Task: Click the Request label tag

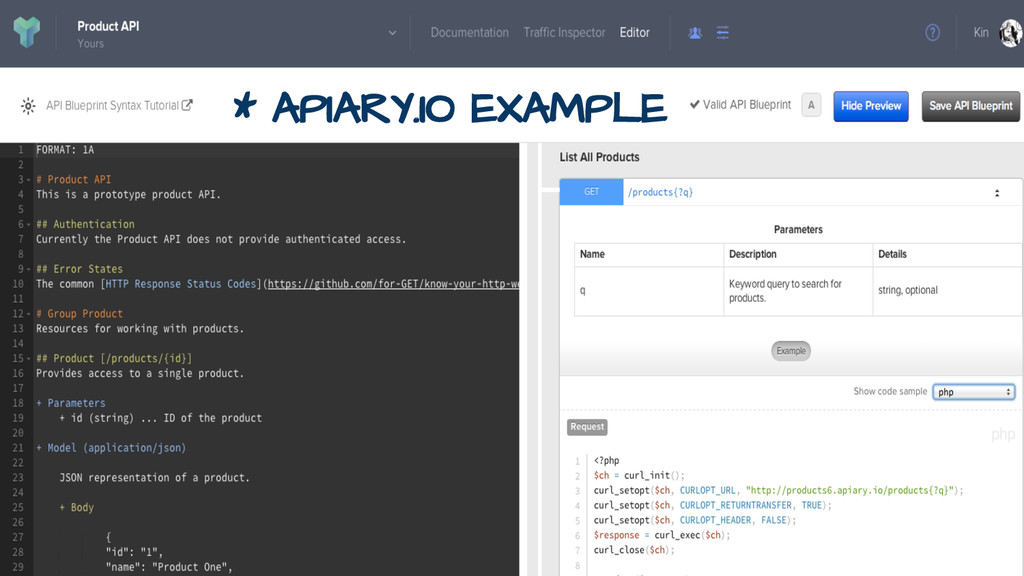Action: 587,427
